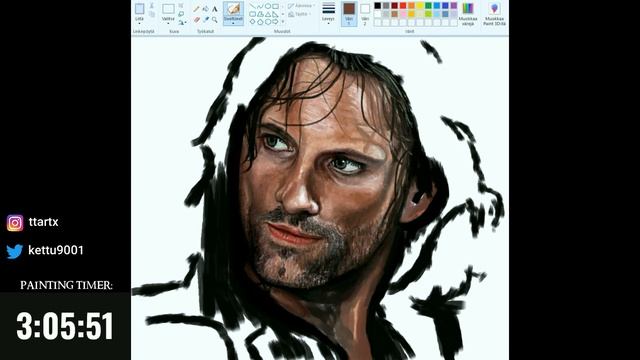Click the ttartx username text
The height and width of the screenshot is (360, 640).
pos(44,222)
